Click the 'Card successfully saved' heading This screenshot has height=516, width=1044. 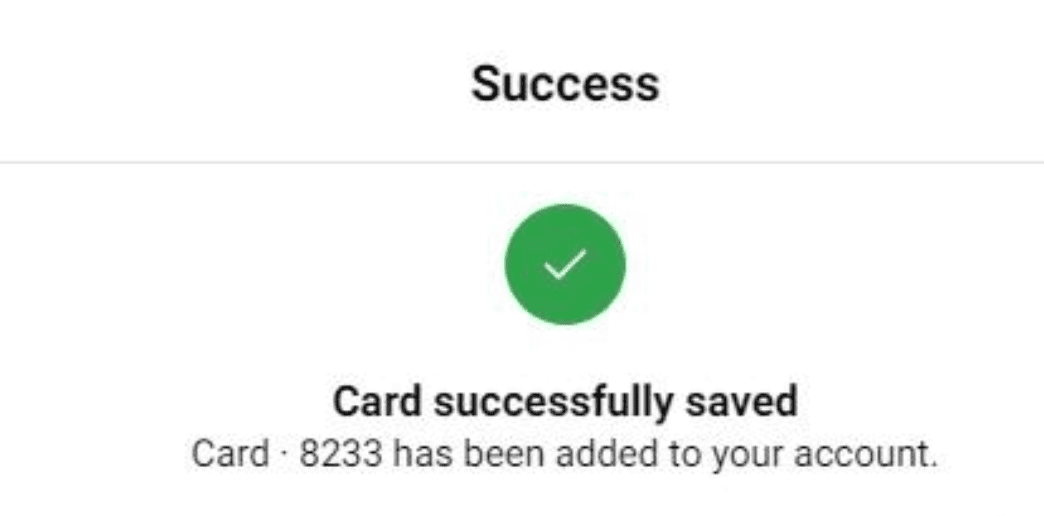click(565, 402)
